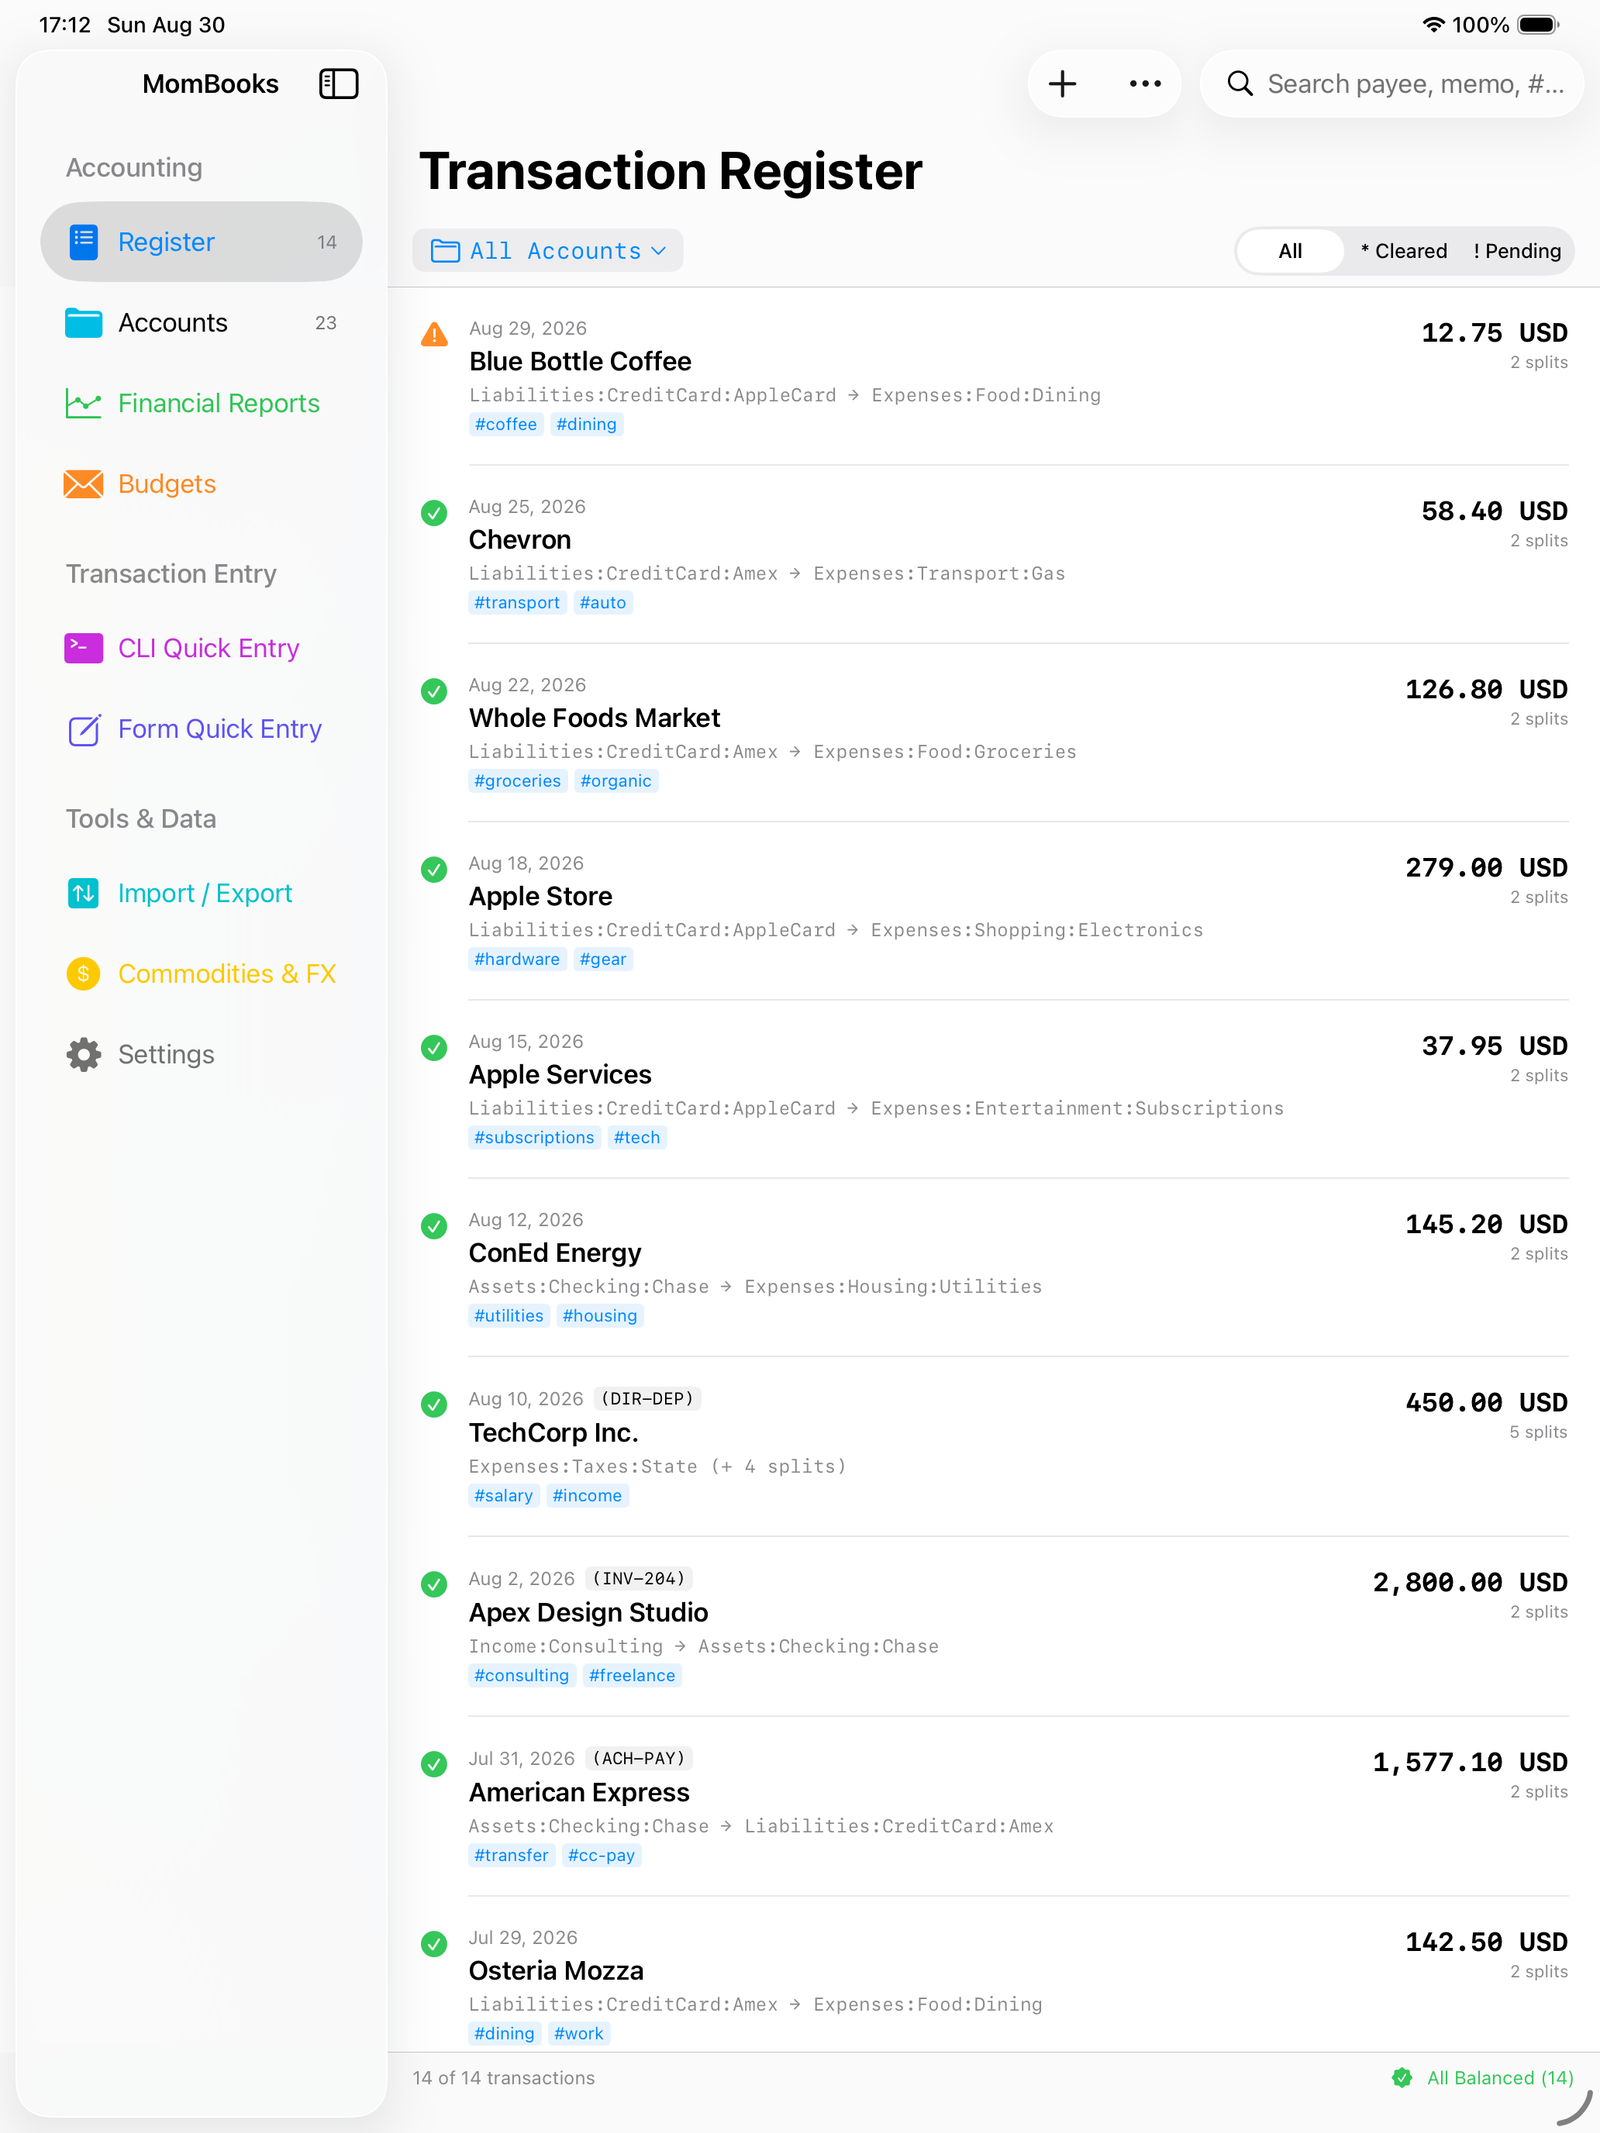
Task: Open Budgets
Action: pyautogui.click(x=201, y=484)
